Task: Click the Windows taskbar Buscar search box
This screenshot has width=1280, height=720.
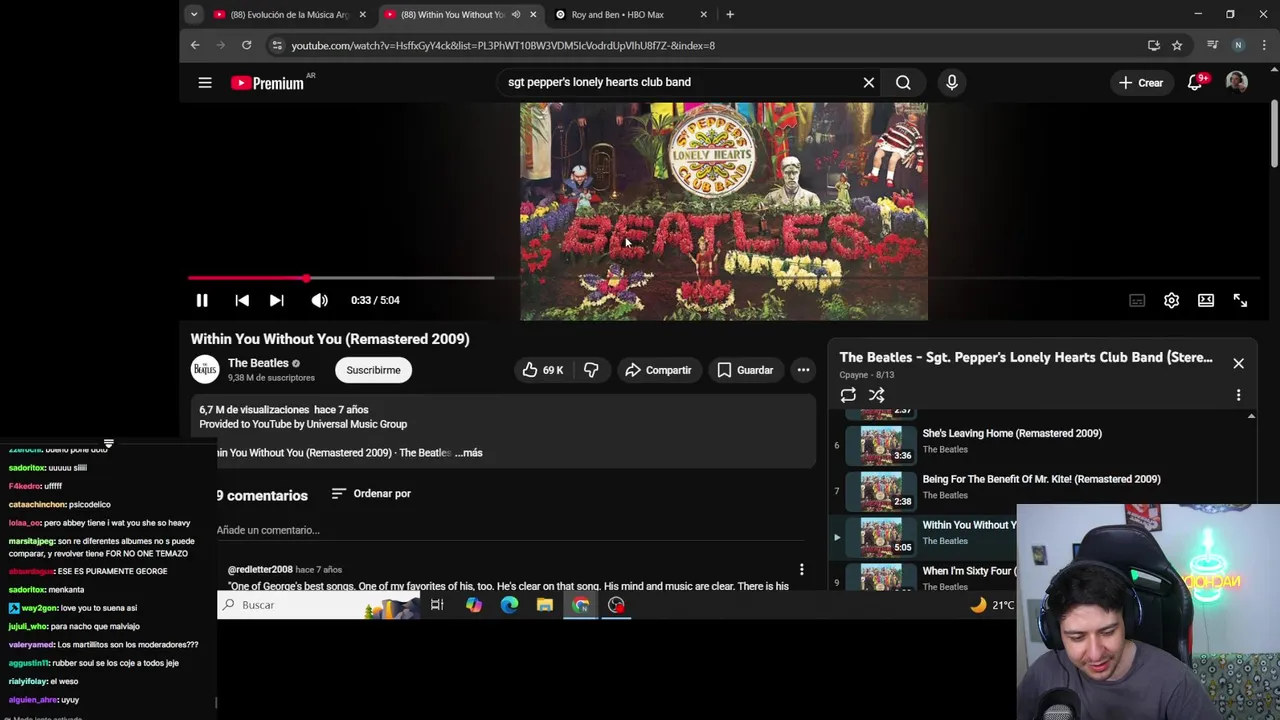Action: tap(318, 605)
